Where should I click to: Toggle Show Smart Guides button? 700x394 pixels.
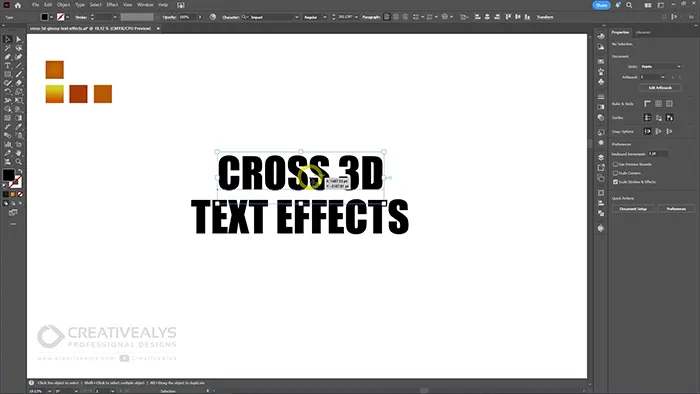click(x=670, y=118)
